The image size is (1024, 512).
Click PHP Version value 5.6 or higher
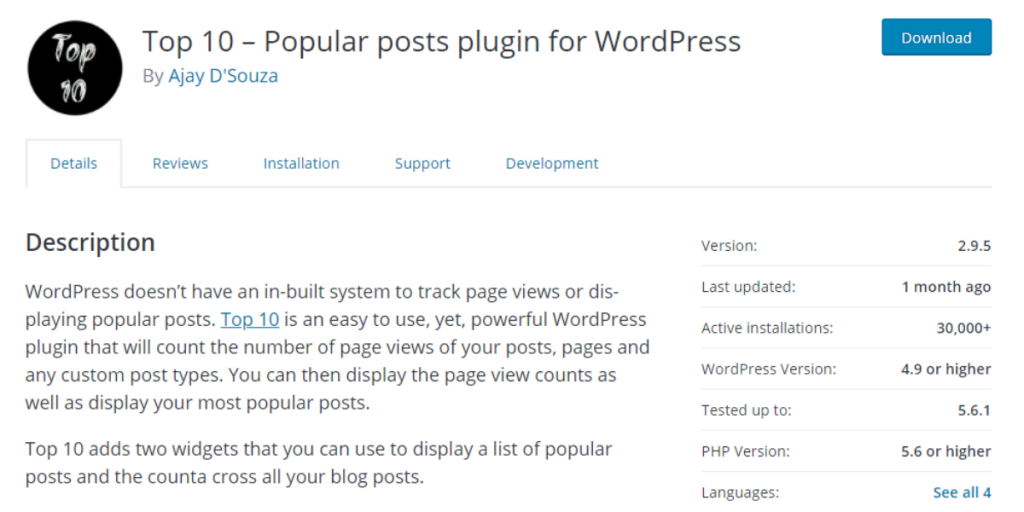946,451
